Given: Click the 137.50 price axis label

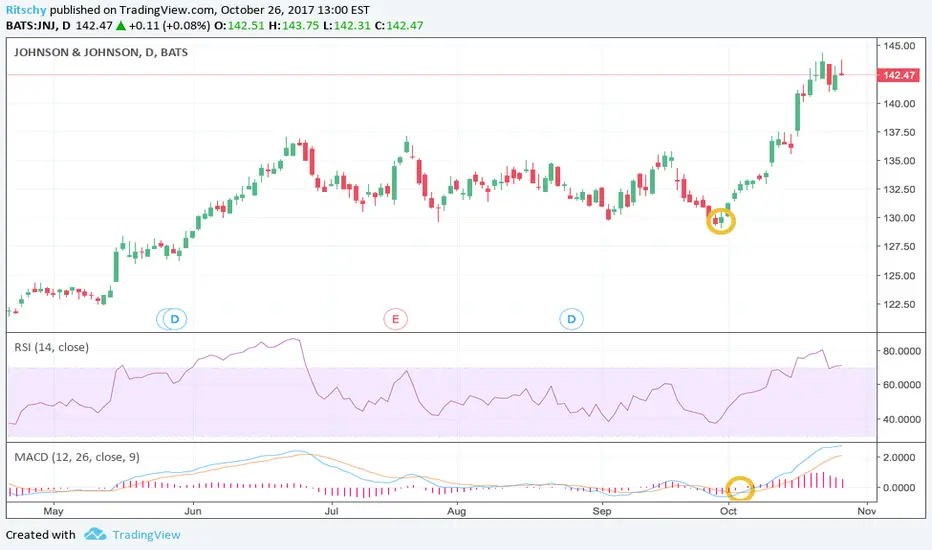Looking at the screenshot, I should [899, 132].
